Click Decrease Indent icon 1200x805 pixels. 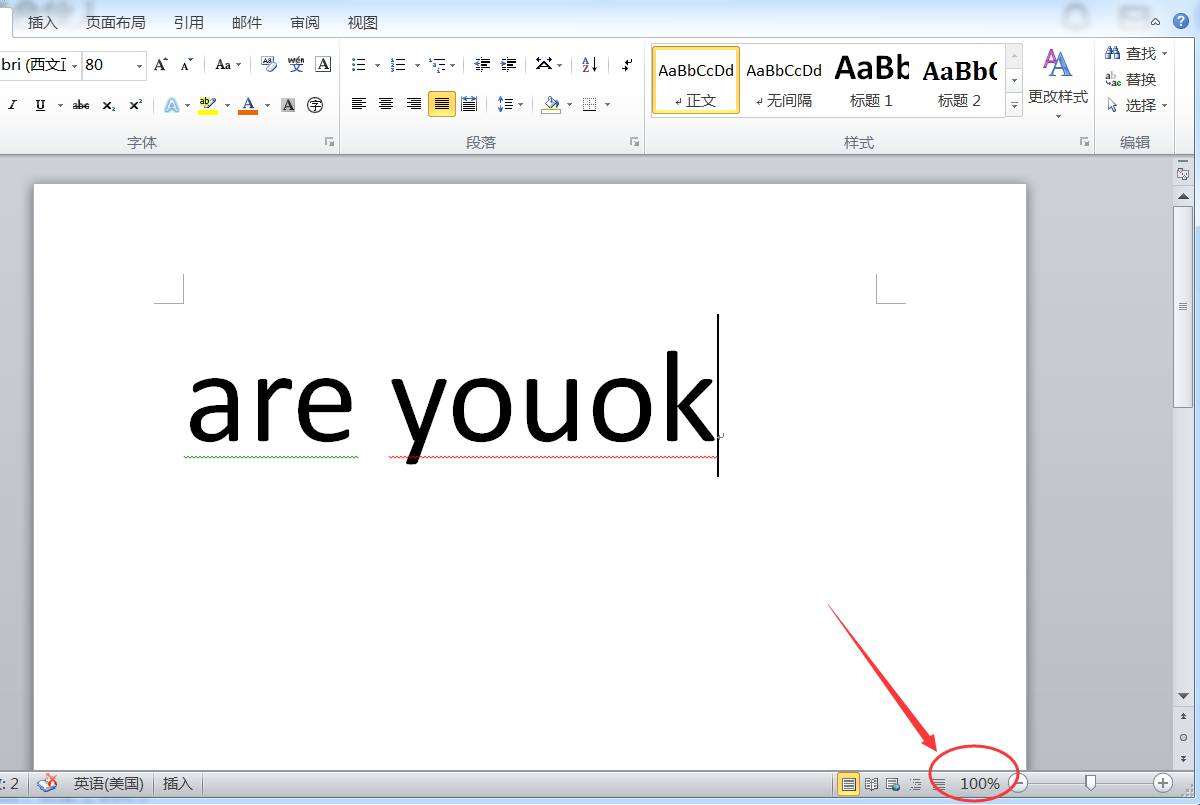(x=482, y=65)
